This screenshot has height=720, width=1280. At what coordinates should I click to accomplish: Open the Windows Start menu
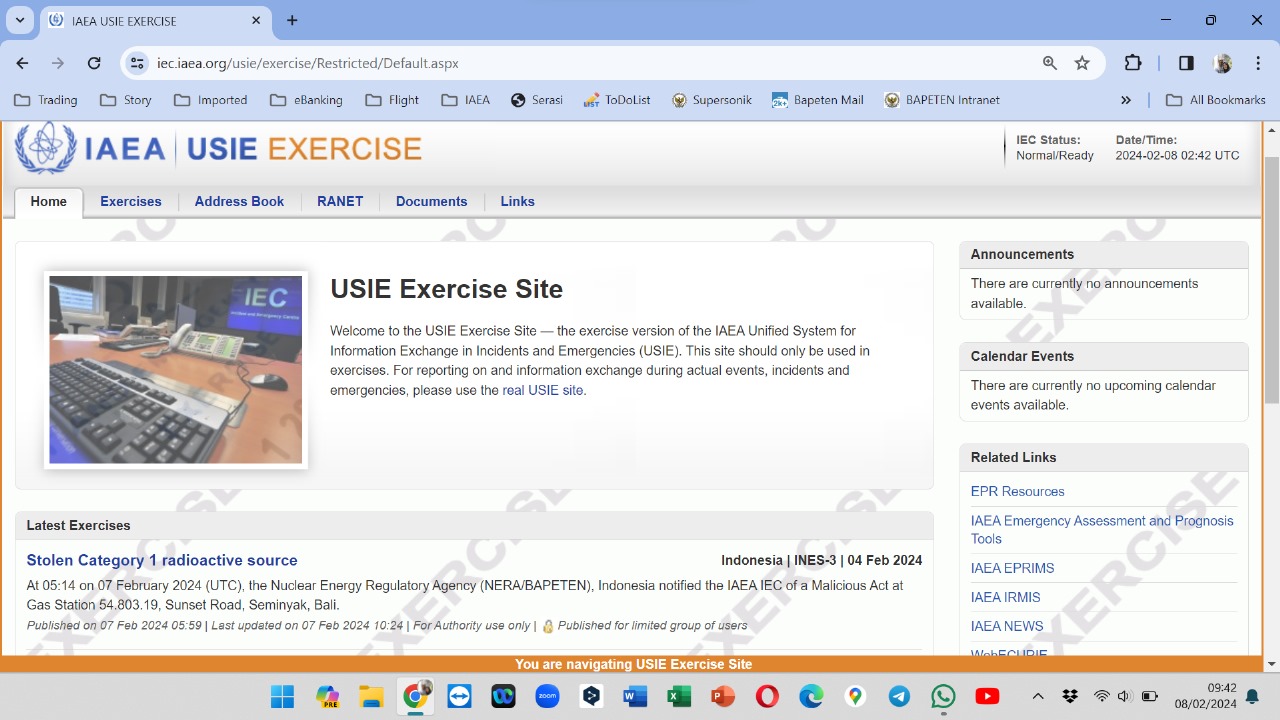[283, 696]
